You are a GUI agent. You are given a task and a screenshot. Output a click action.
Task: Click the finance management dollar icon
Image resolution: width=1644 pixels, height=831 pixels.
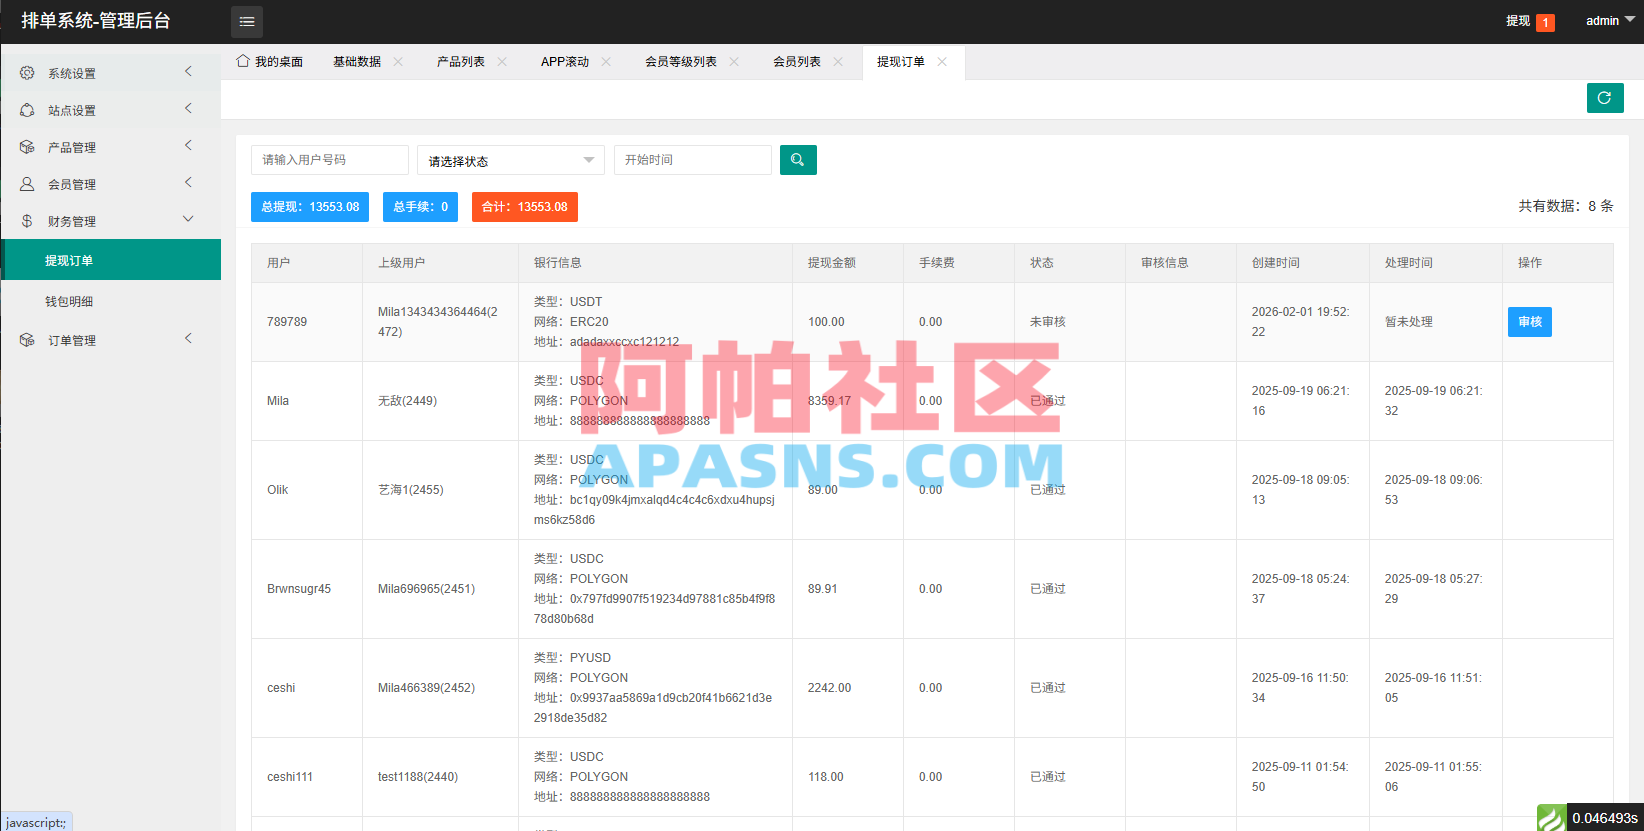click(27, 221)
